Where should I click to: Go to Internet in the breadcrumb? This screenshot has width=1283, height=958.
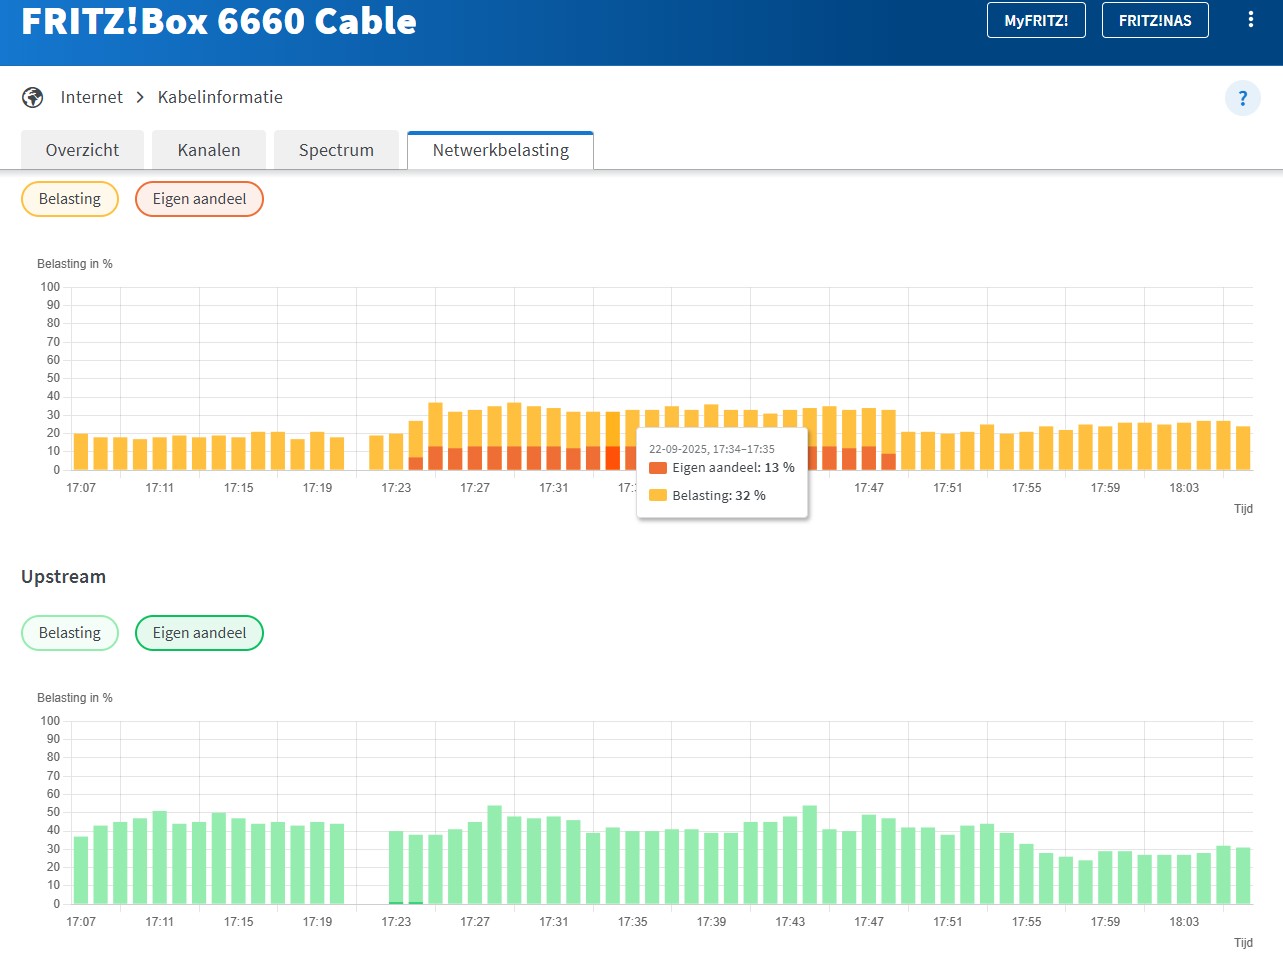(91, 97)
